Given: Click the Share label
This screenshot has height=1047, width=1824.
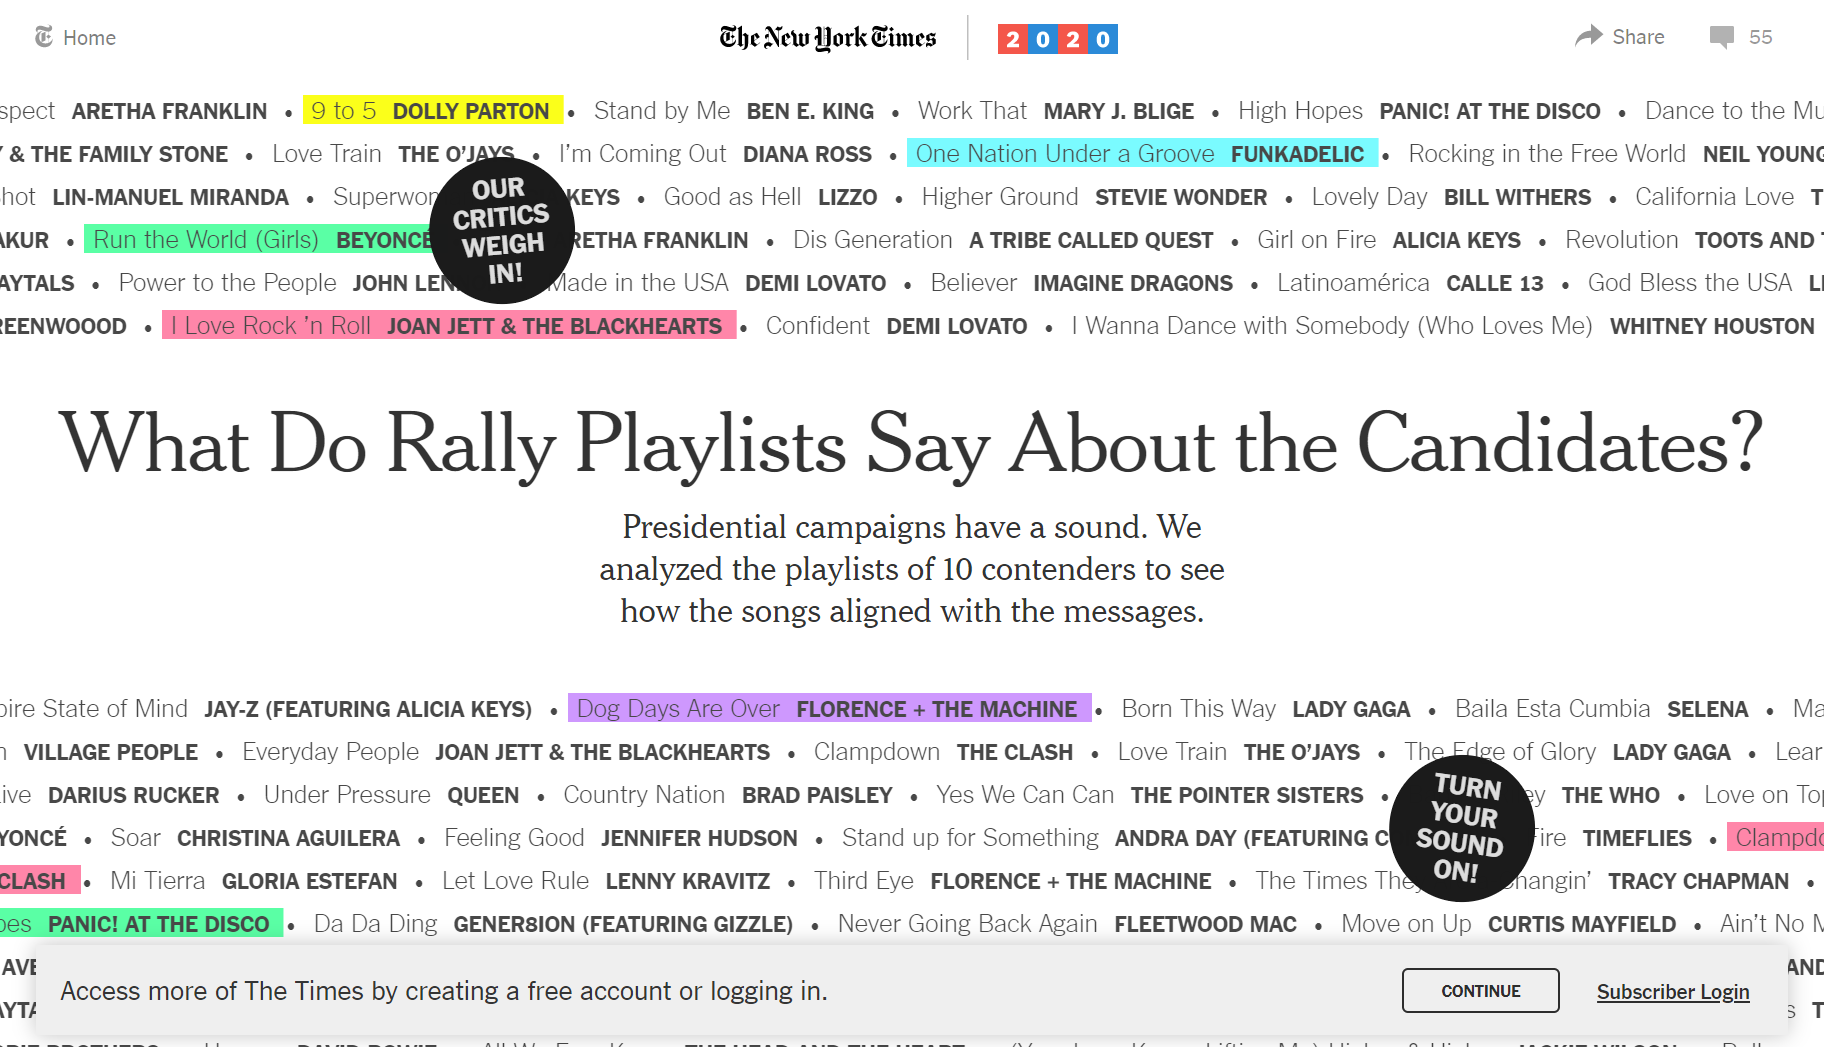Looking at the screenshot, I should click(1638, 37).
